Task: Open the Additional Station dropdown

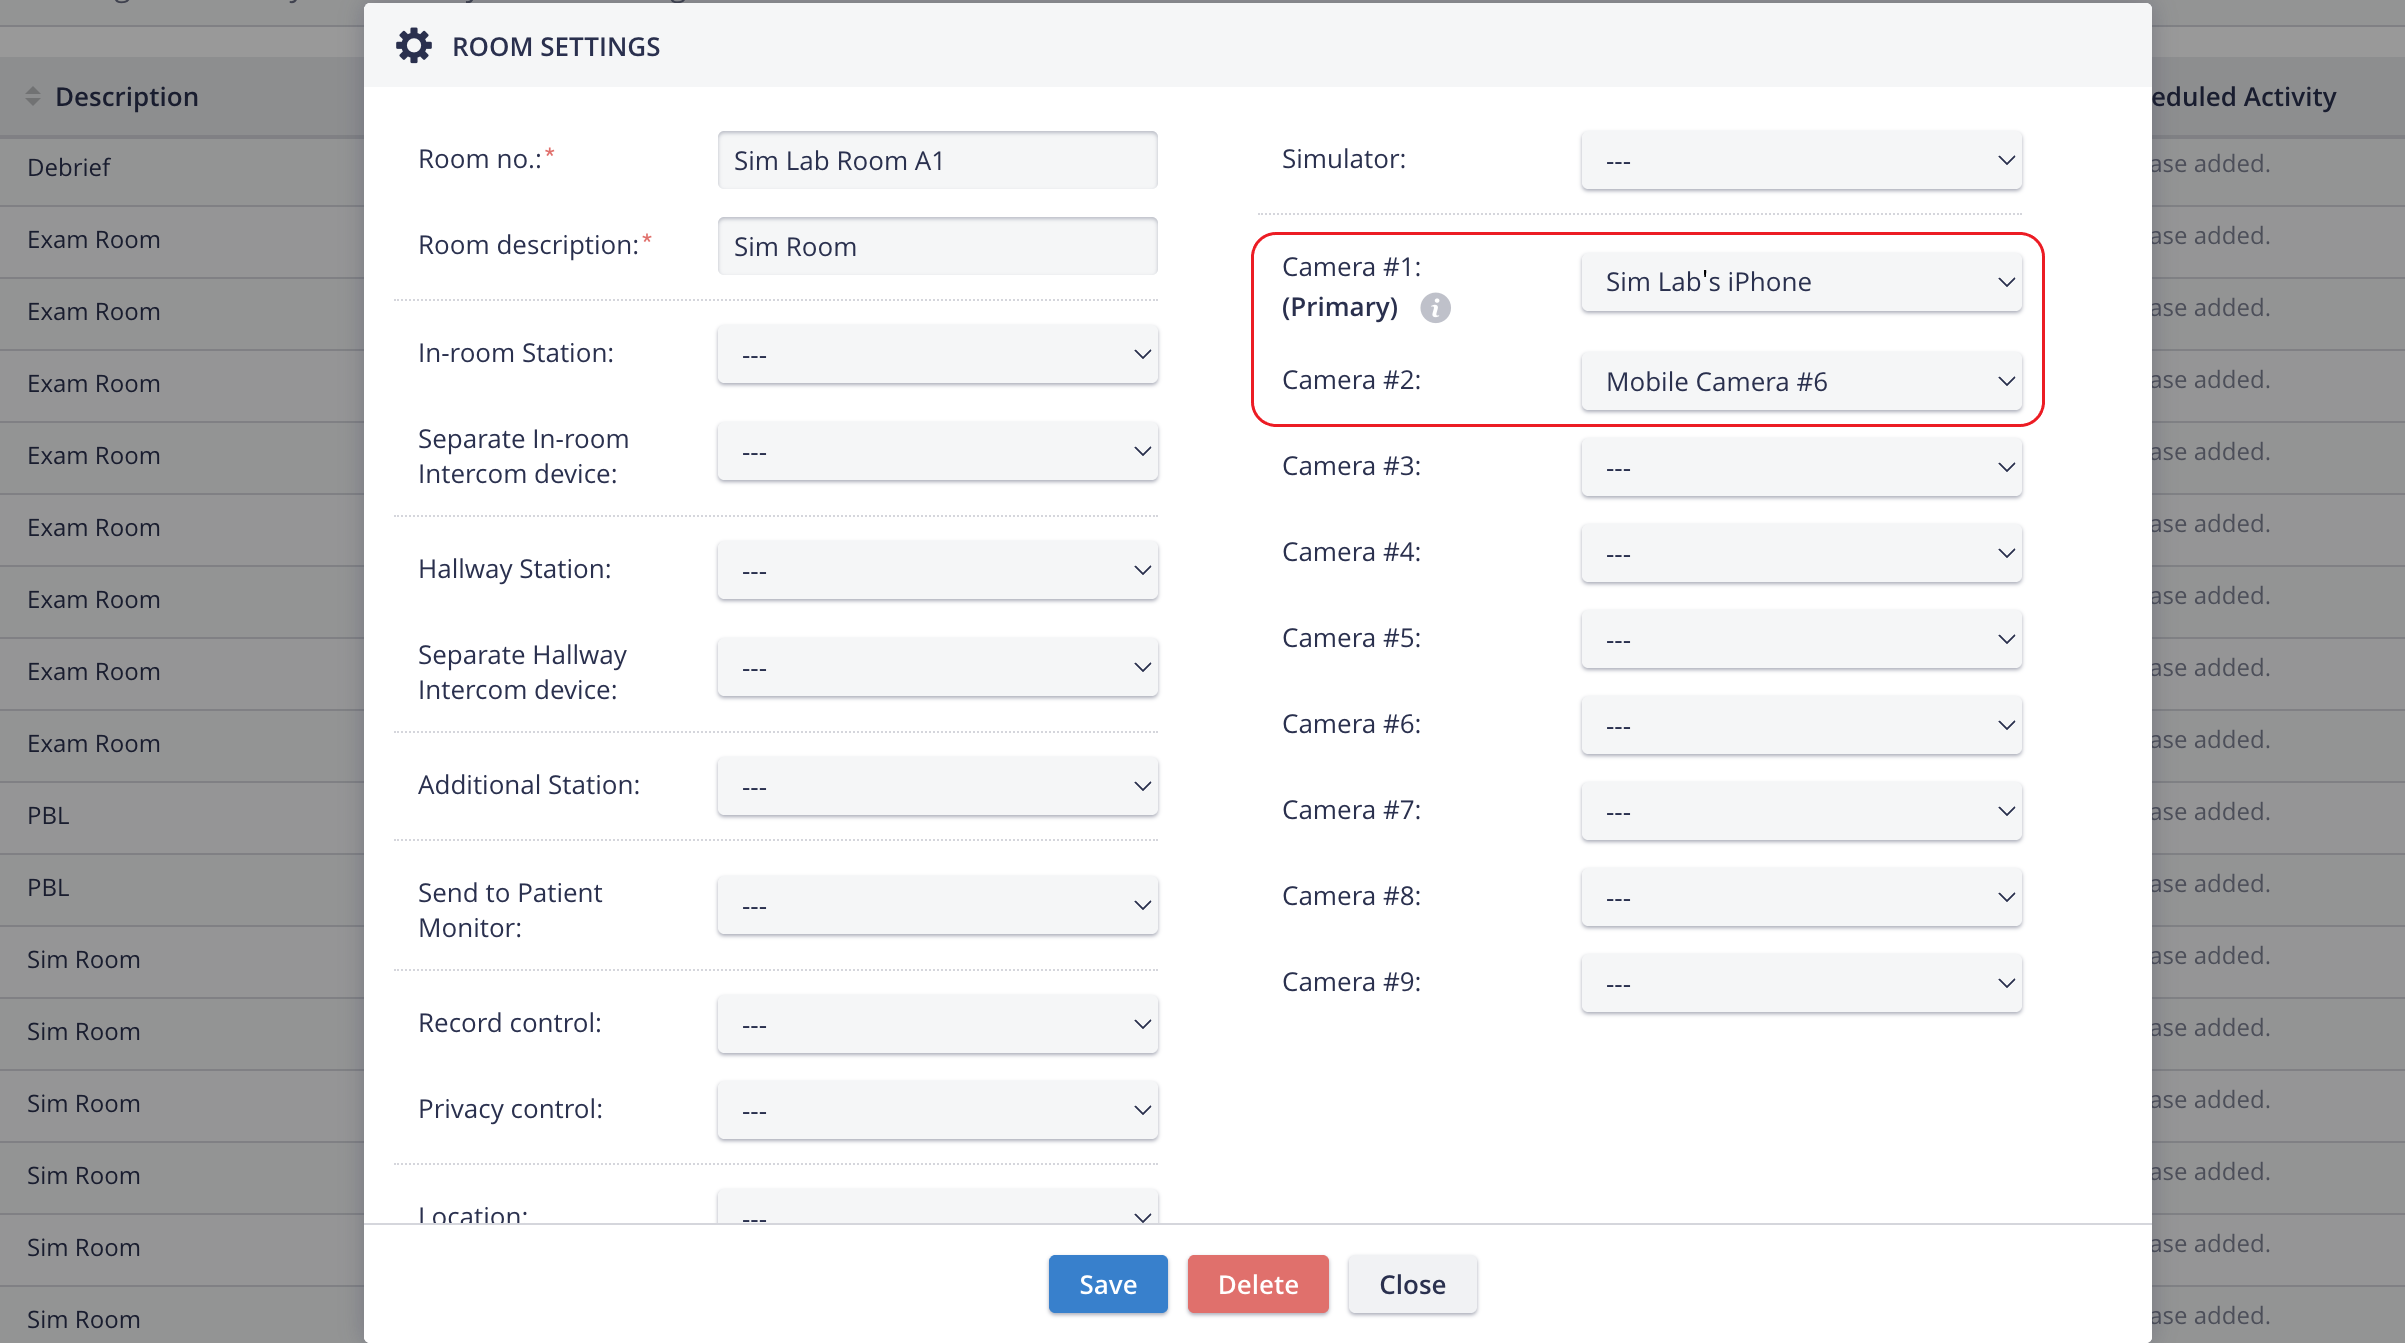Action: [937, 786]
